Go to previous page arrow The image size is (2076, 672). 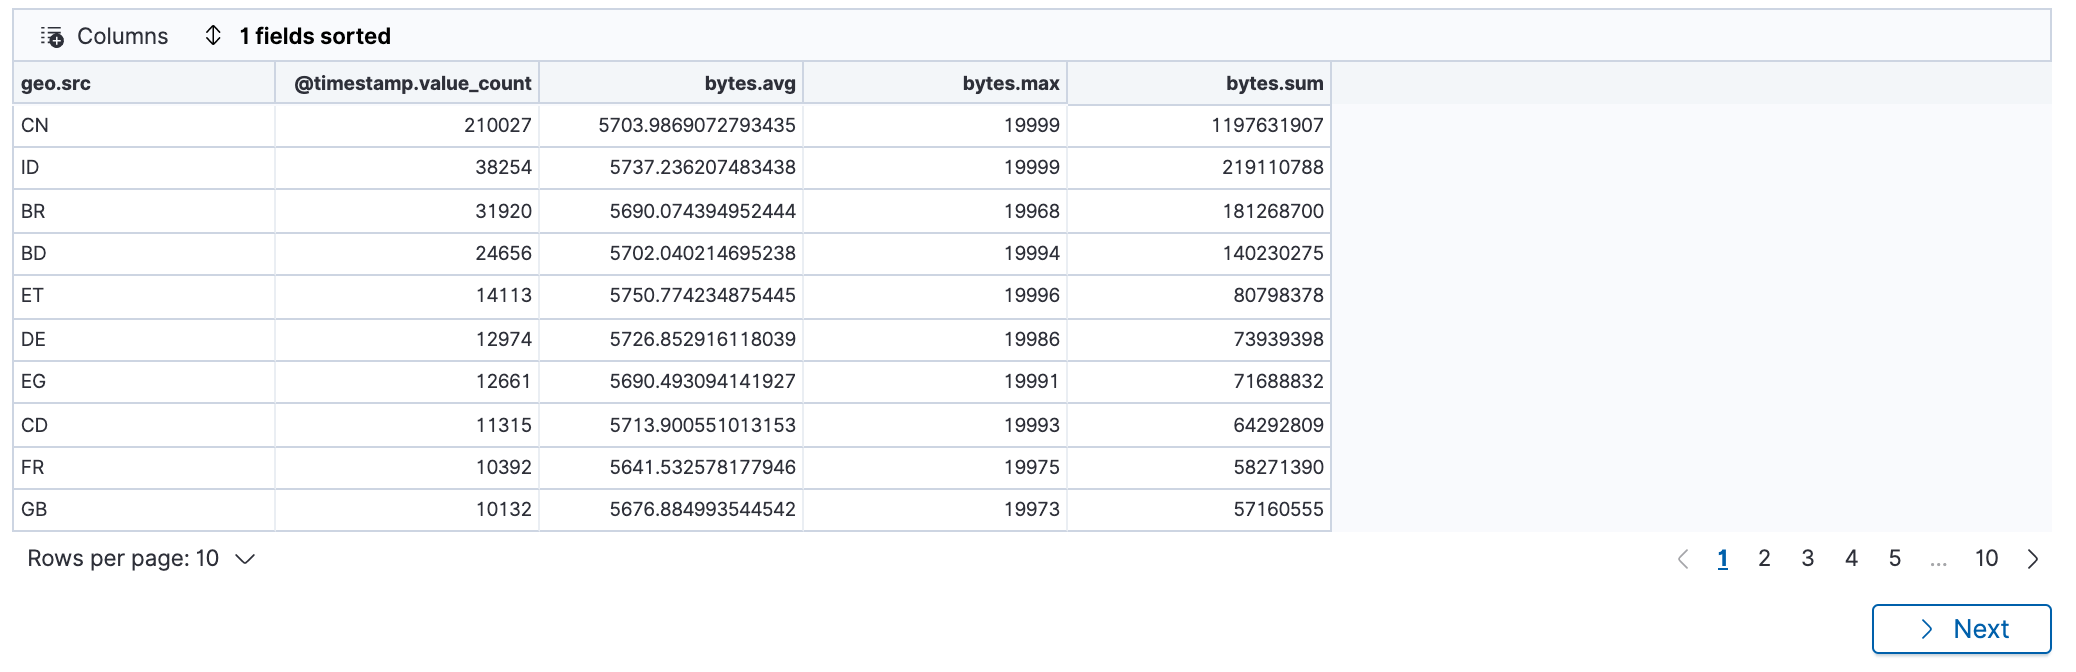point(1683,559)
